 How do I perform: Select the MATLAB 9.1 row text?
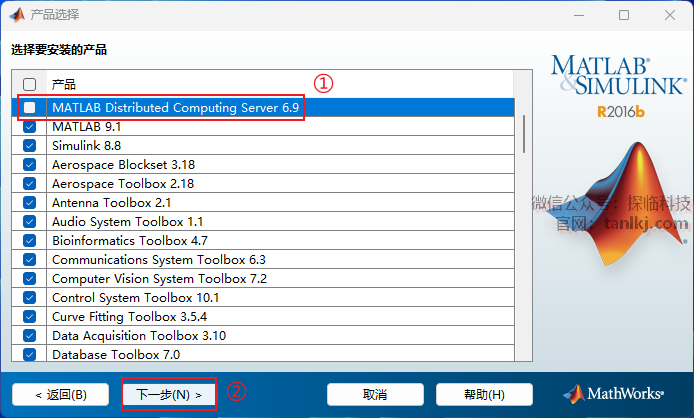[x=86, y=127]
